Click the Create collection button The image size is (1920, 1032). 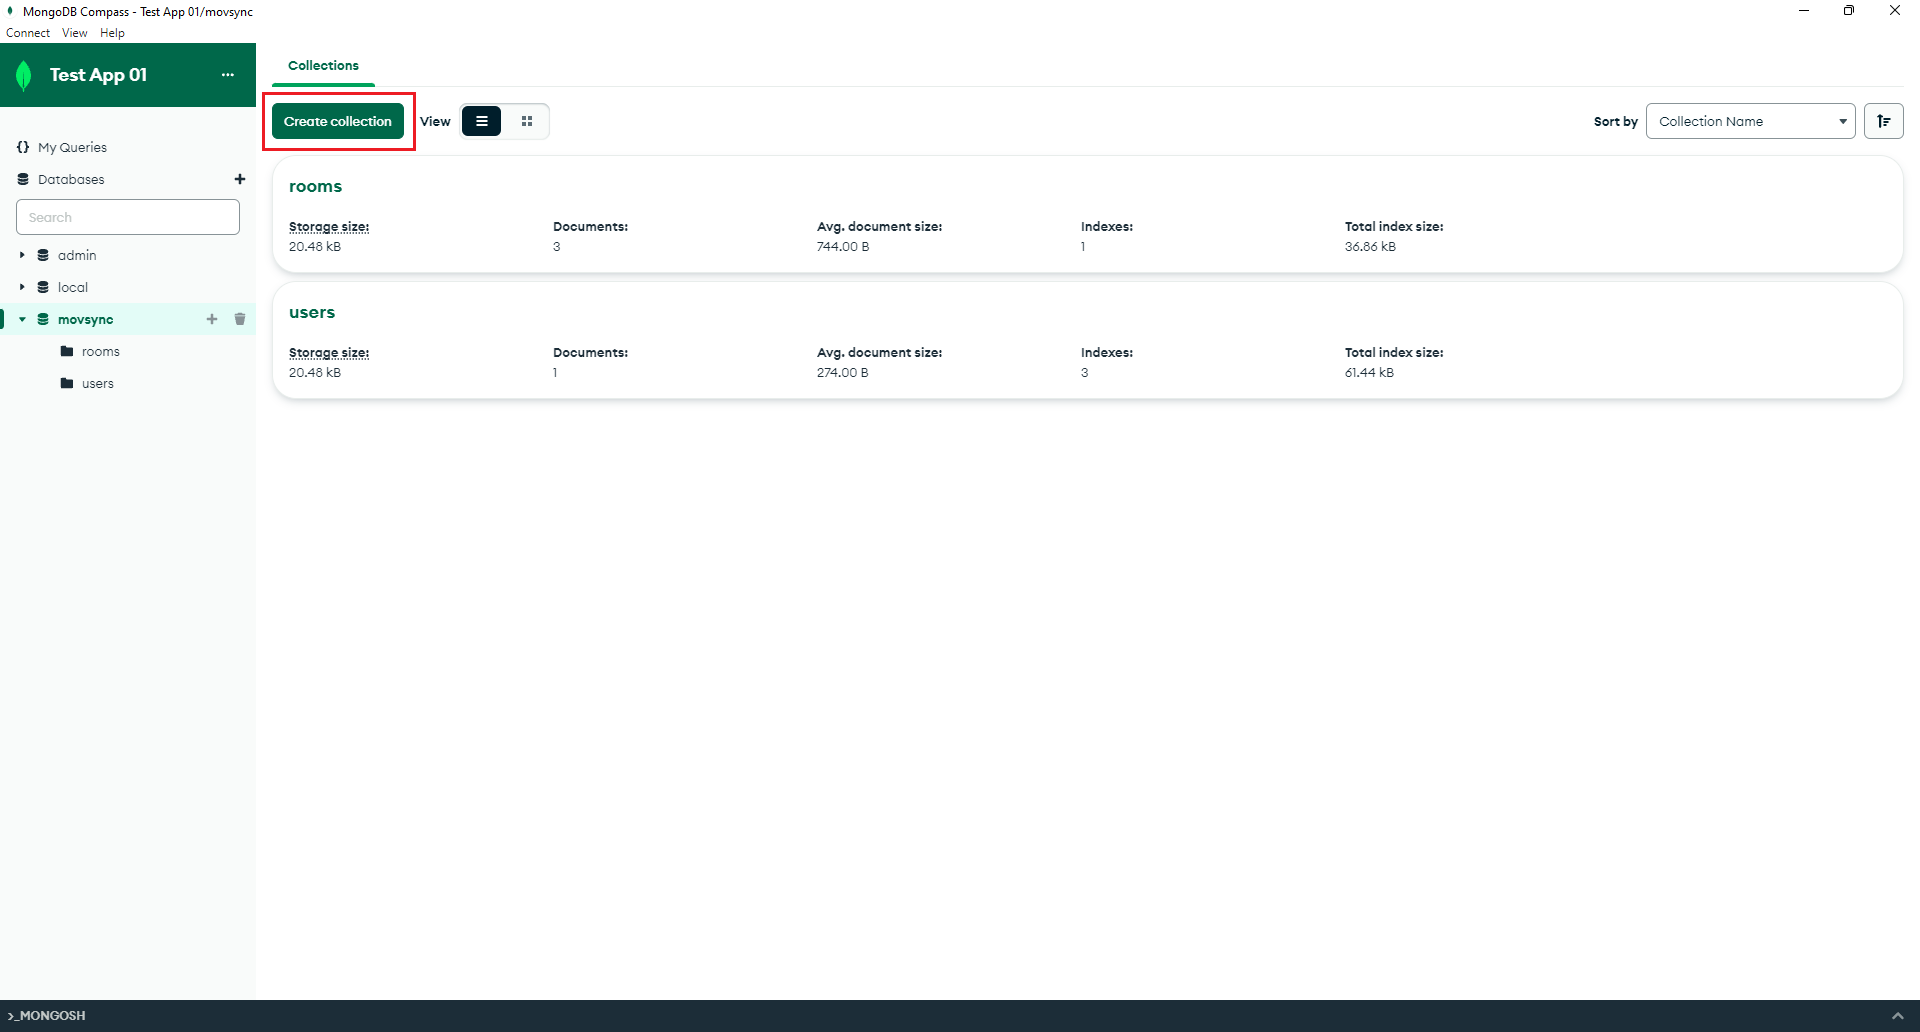[338, 121]
